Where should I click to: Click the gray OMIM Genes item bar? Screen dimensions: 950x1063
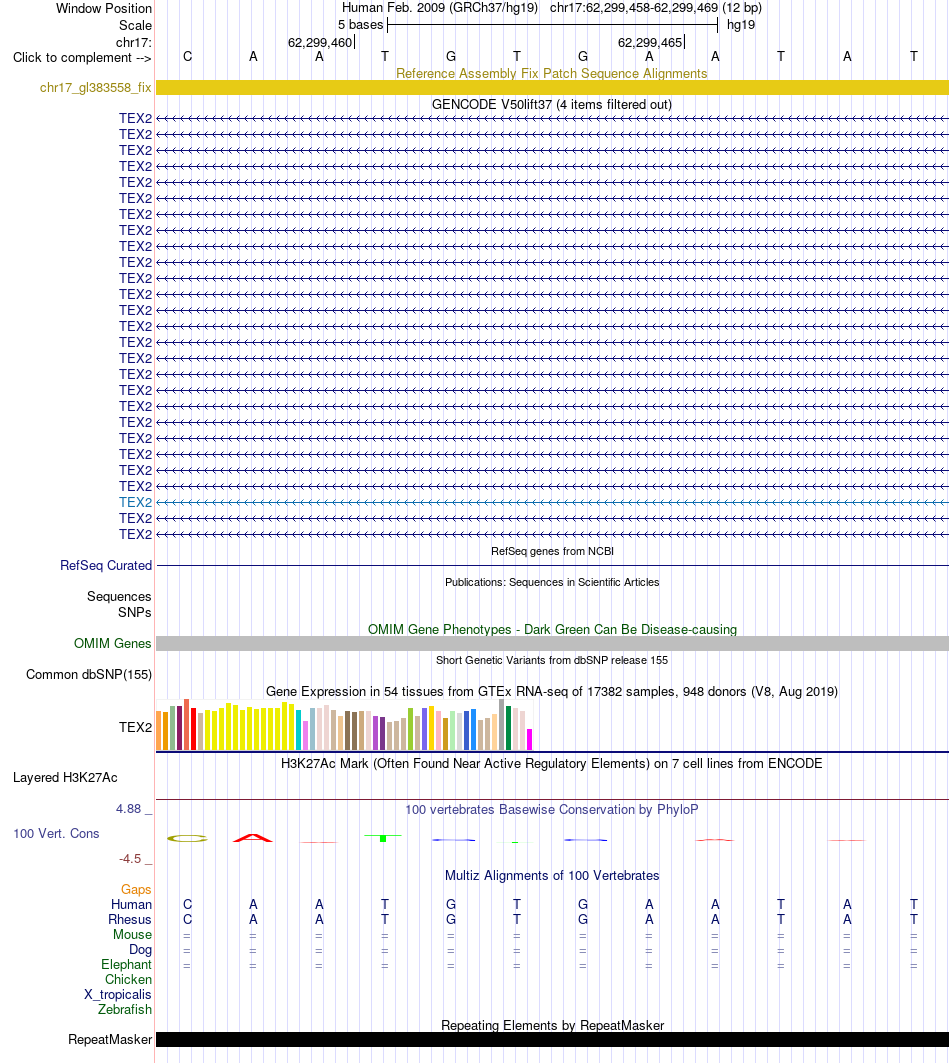pyautogui.click(x=552, y=643)
